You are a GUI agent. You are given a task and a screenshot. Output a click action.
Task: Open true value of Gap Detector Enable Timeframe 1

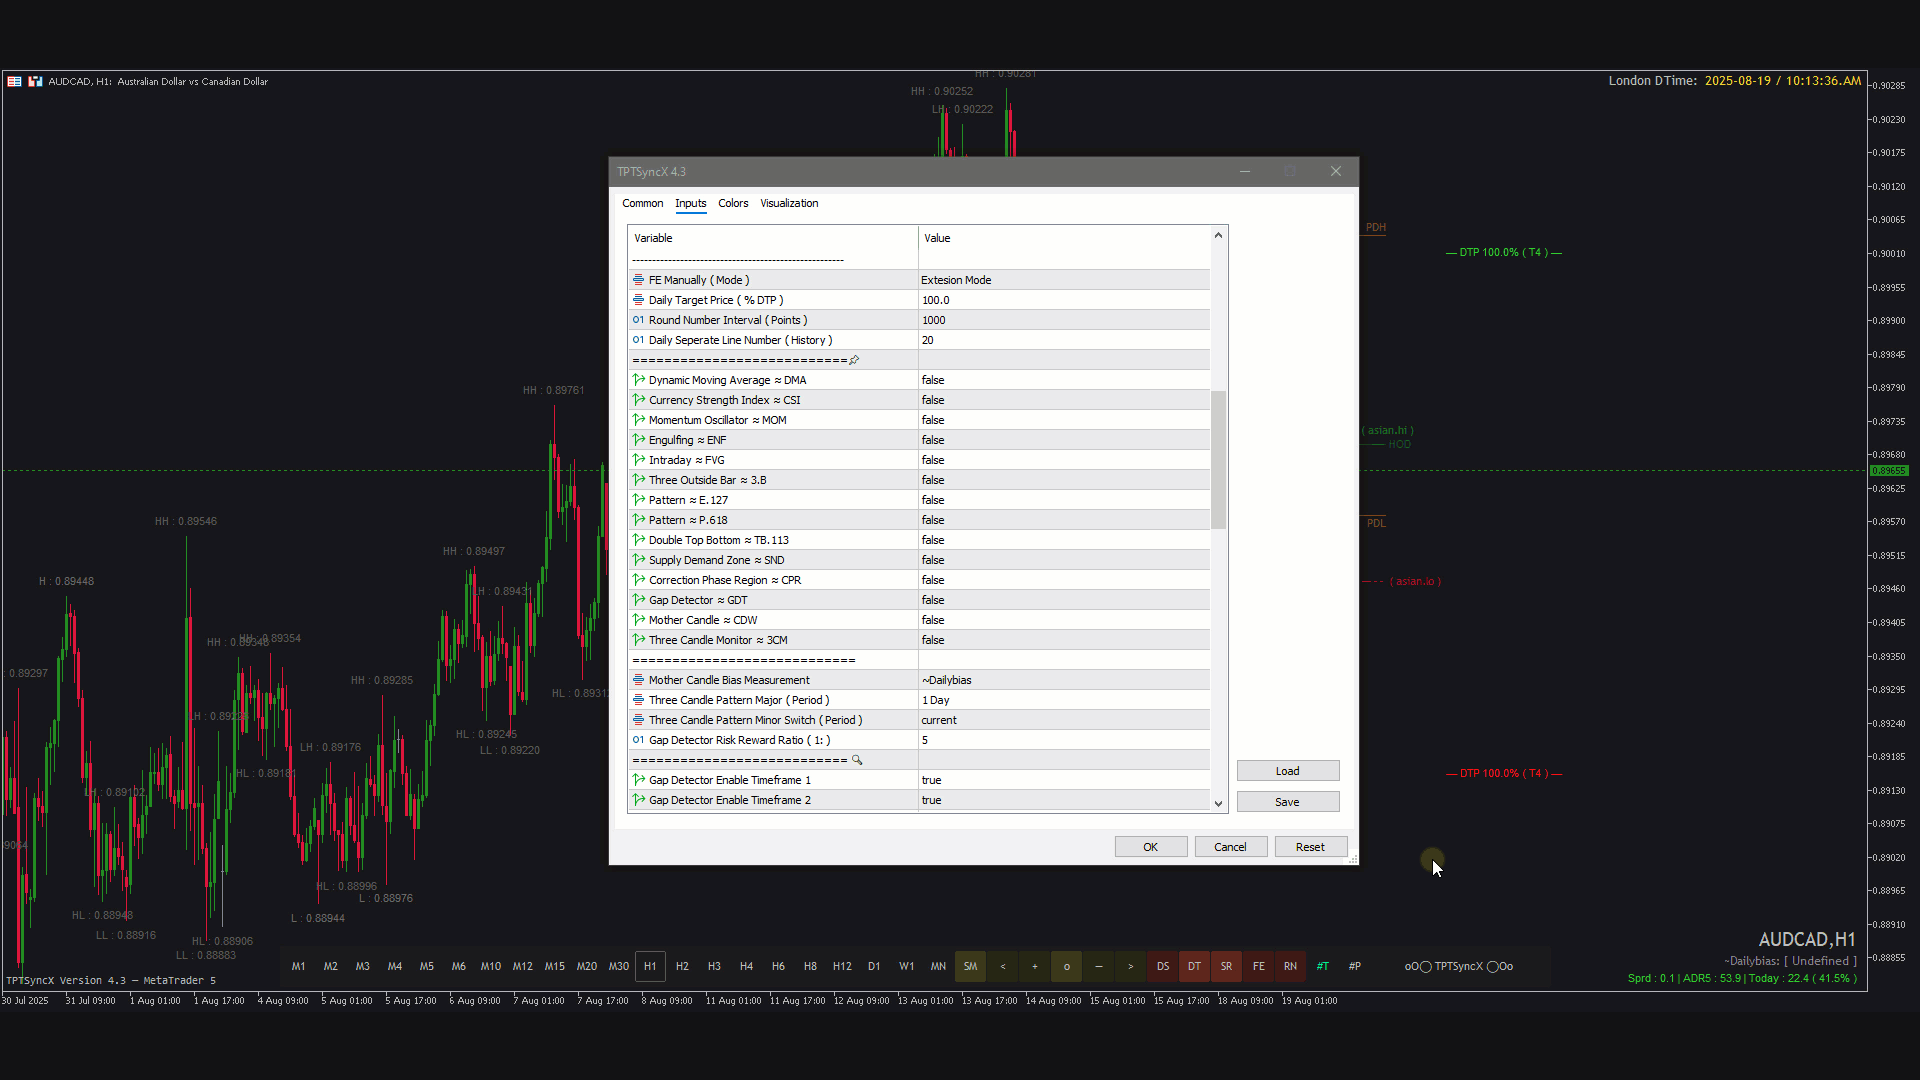[x=1064, y=780]
